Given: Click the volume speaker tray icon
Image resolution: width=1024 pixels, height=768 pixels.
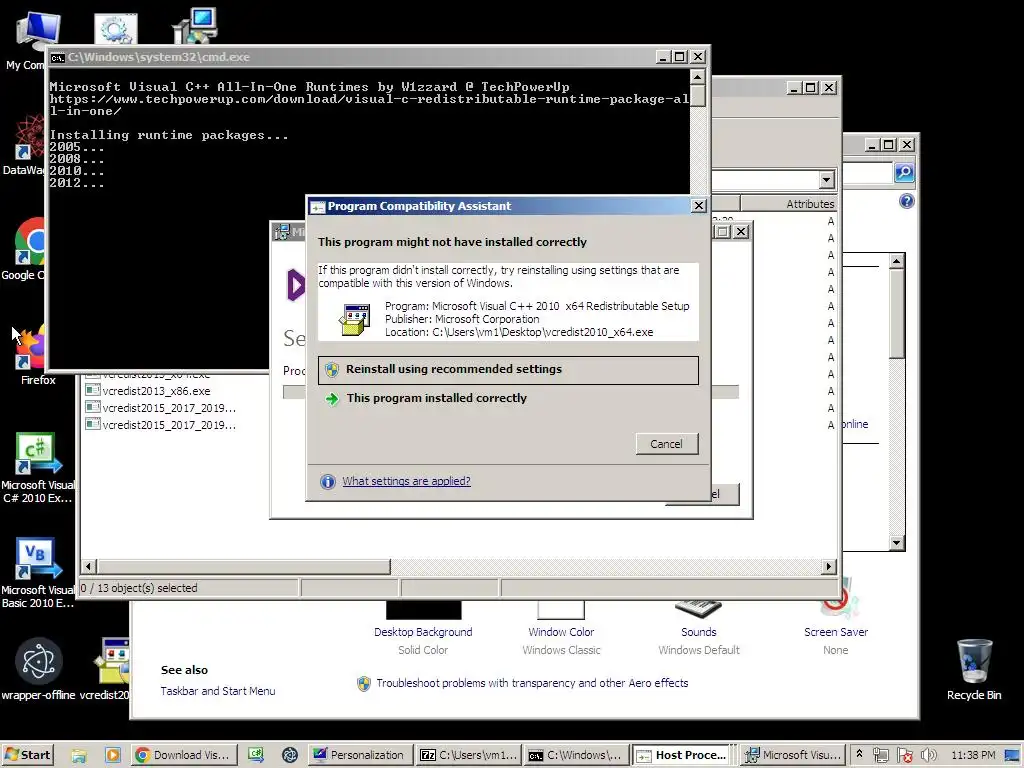Looking at the screenshot, I should point(928,756).
